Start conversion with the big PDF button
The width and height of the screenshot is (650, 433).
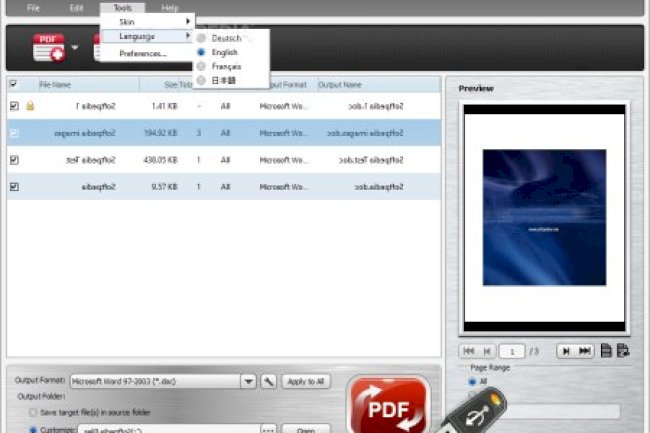click(387, 408)
